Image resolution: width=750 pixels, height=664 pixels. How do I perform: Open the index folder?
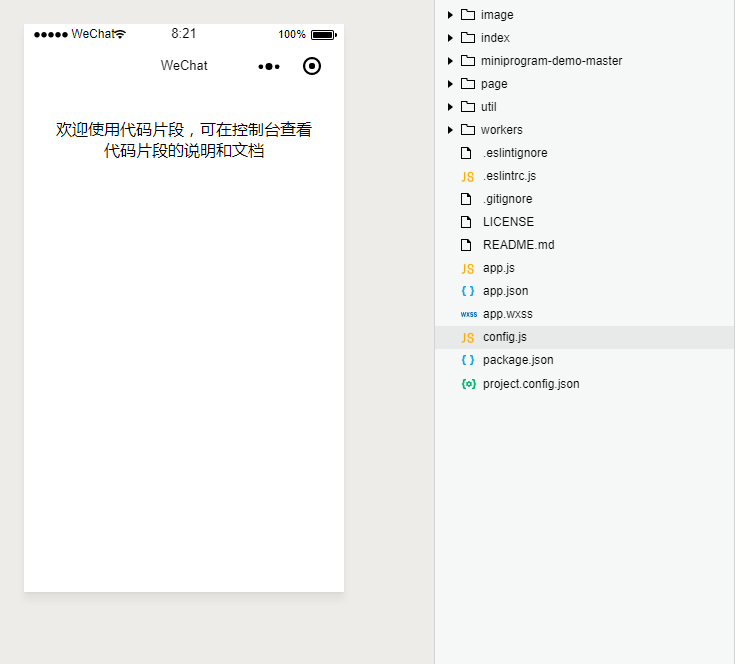point(585,38)
